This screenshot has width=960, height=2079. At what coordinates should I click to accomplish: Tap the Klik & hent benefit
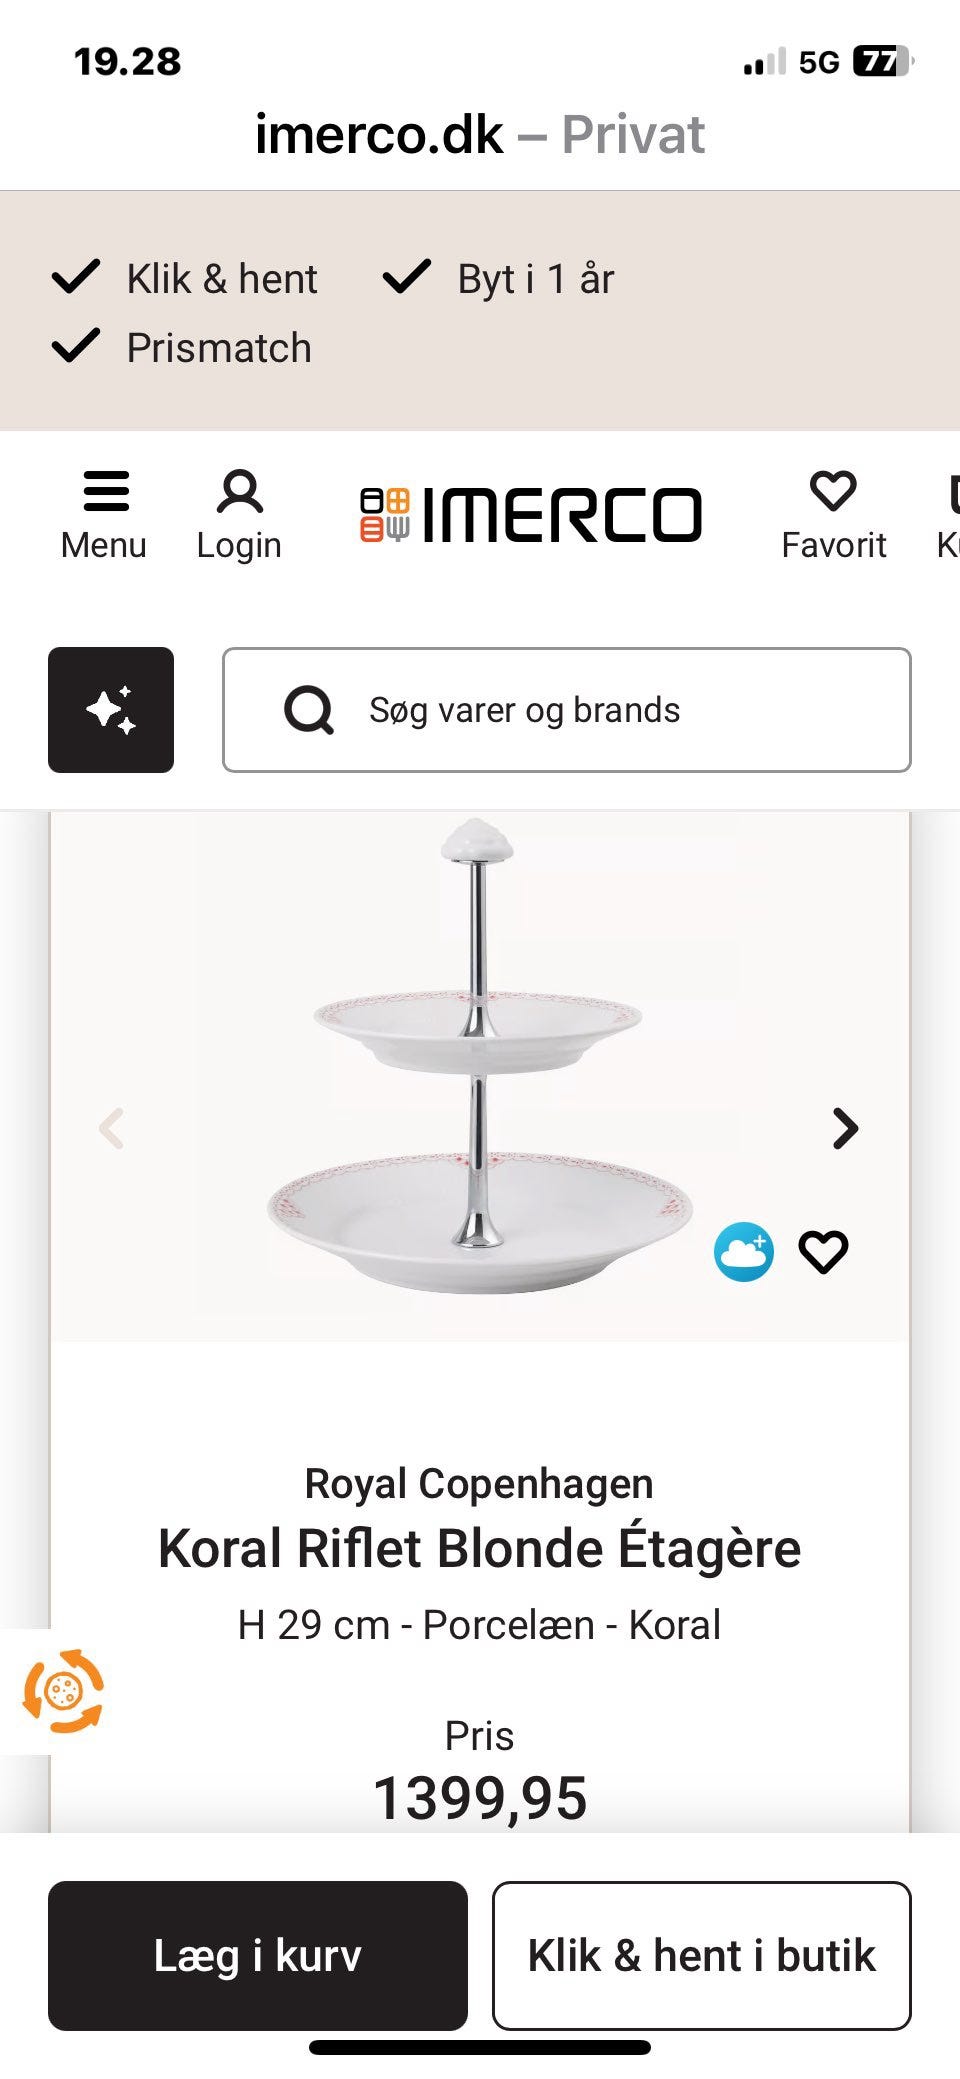click(x=186, y=278)
